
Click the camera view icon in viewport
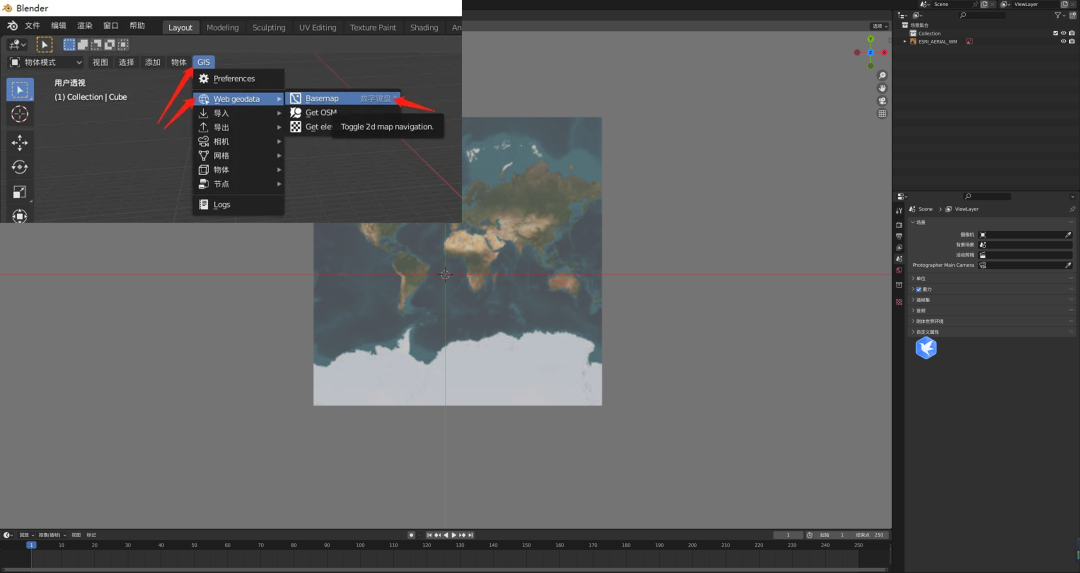click(x=882, y=101)
